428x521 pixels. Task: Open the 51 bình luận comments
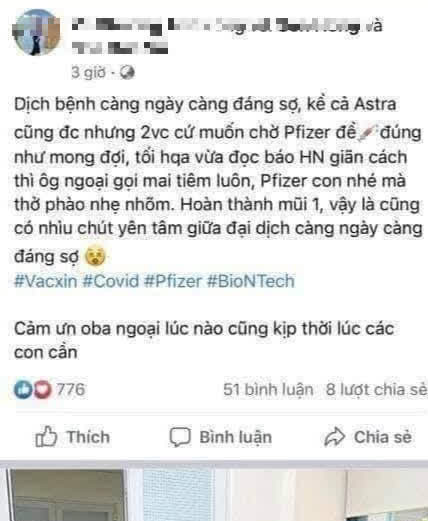pyautogui.click(x=268, y=389)
